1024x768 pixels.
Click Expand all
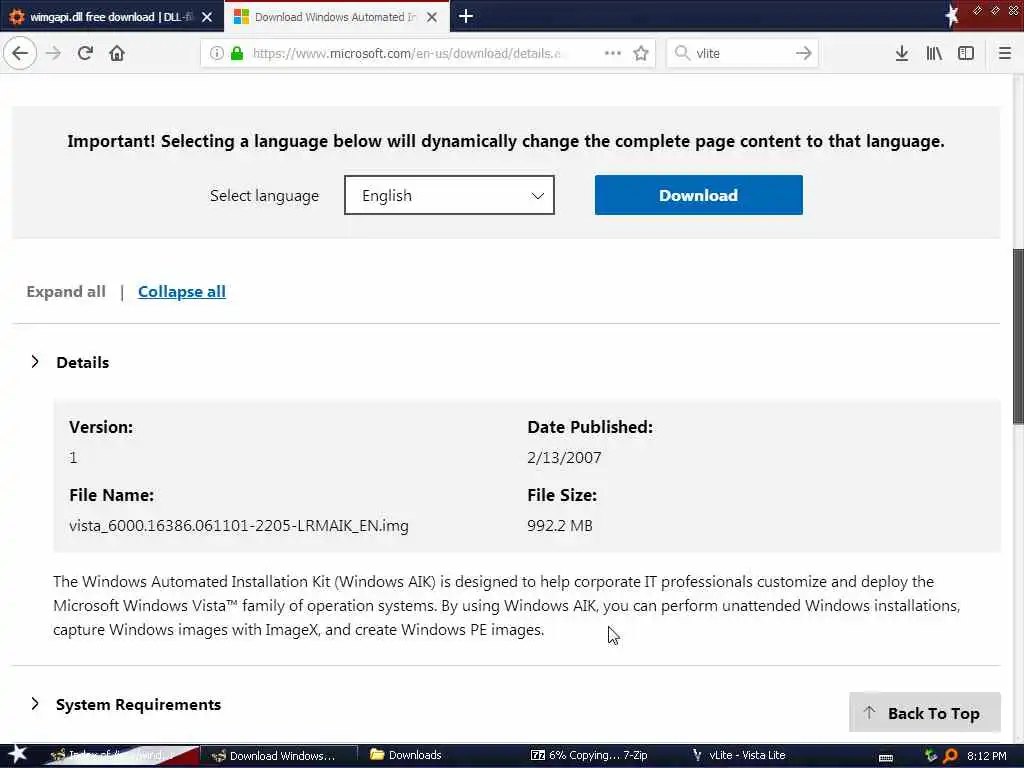[66, 291]
